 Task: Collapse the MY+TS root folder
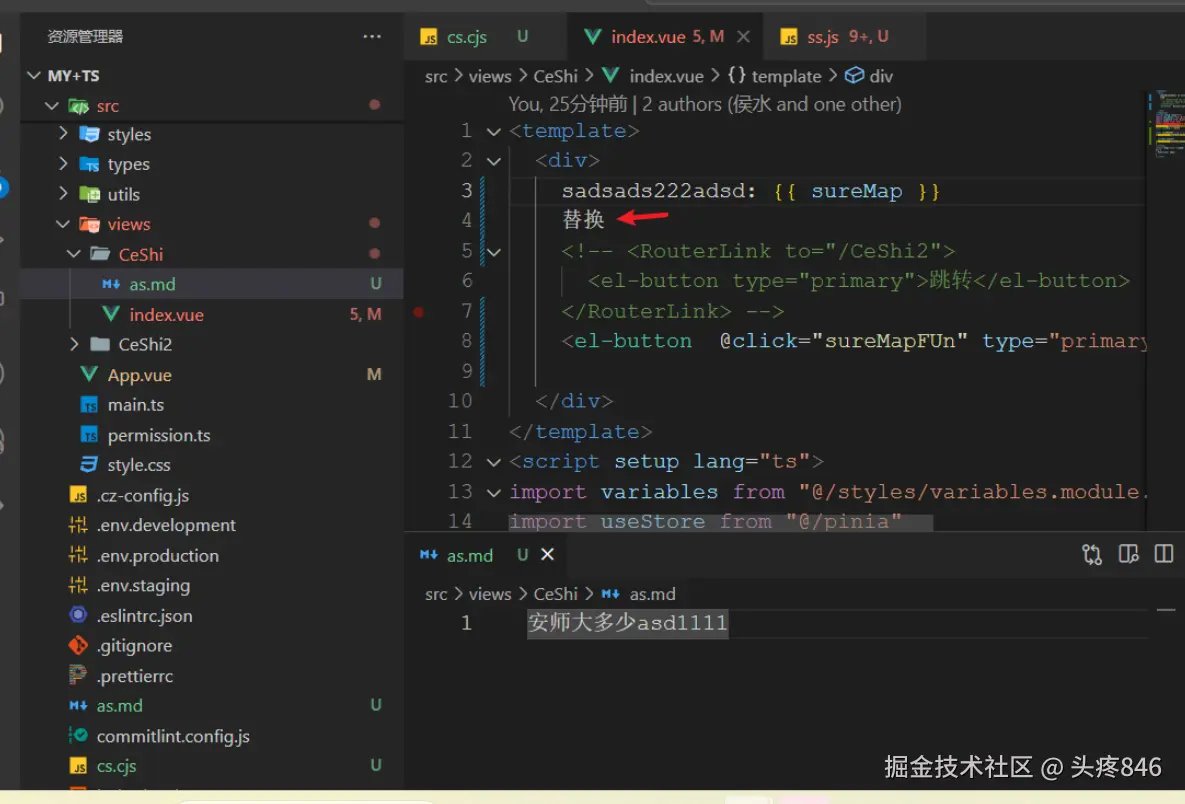click(33, 76)
